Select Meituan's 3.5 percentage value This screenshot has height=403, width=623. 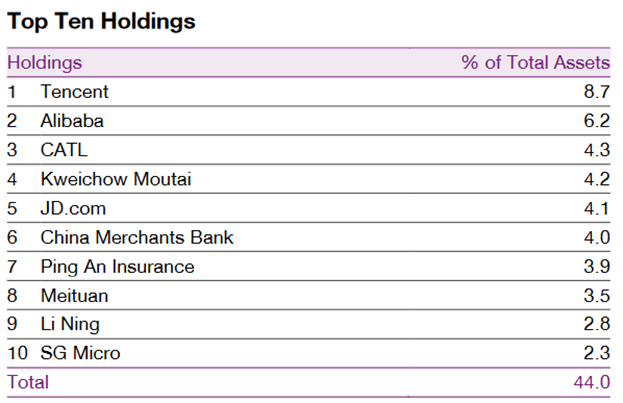point(597,296)
